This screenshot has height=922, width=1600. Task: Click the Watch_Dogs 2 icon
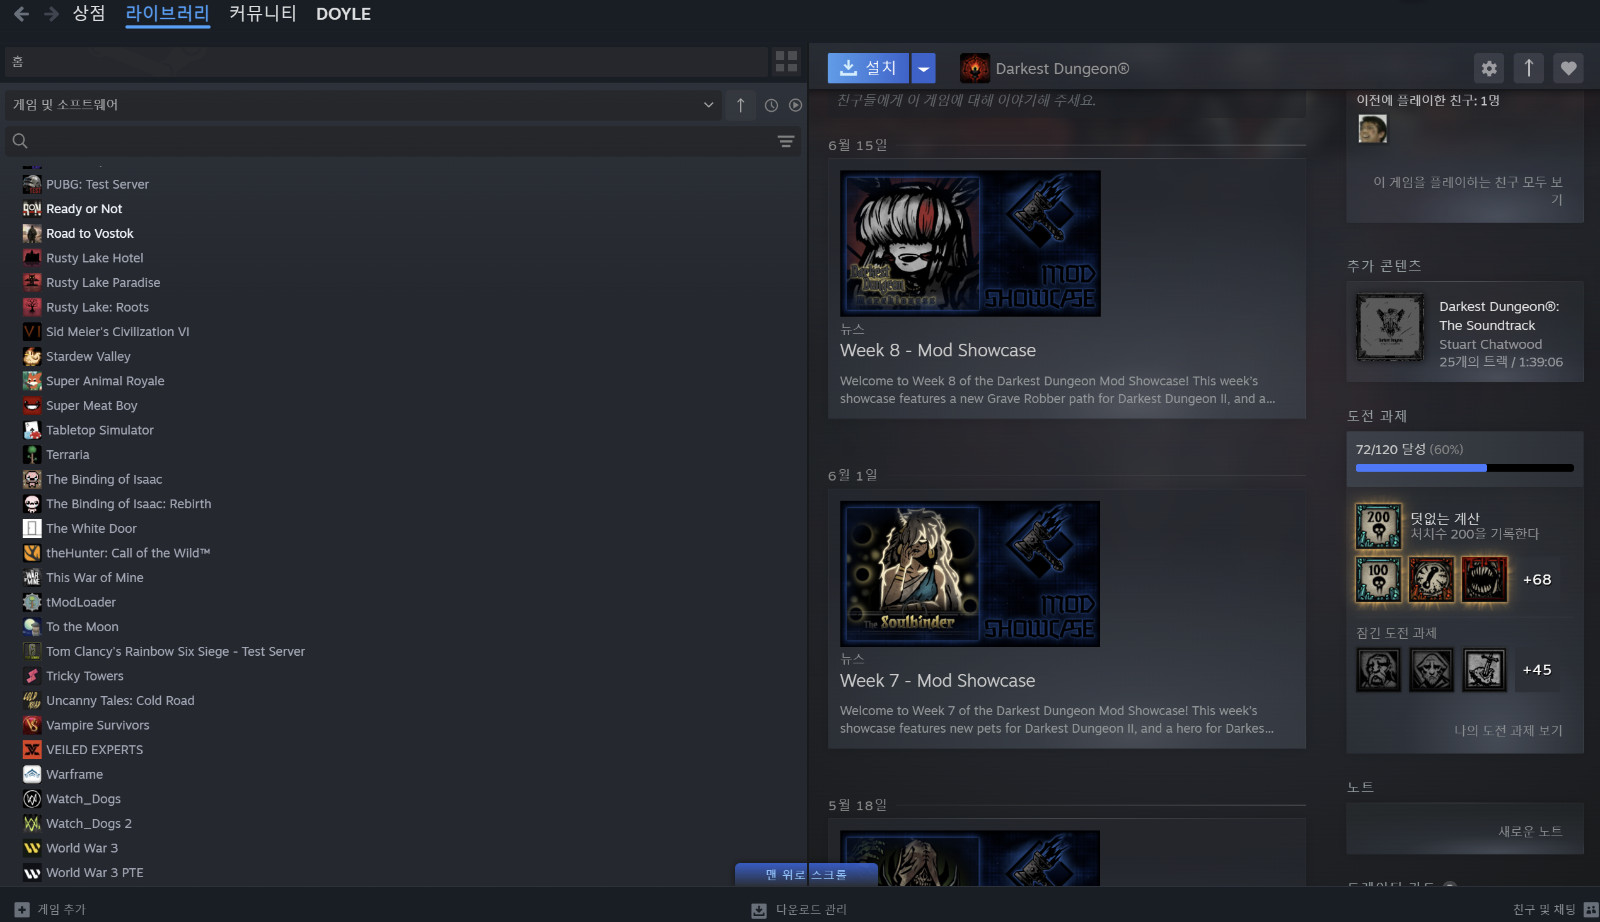click(x=32, y=823)
